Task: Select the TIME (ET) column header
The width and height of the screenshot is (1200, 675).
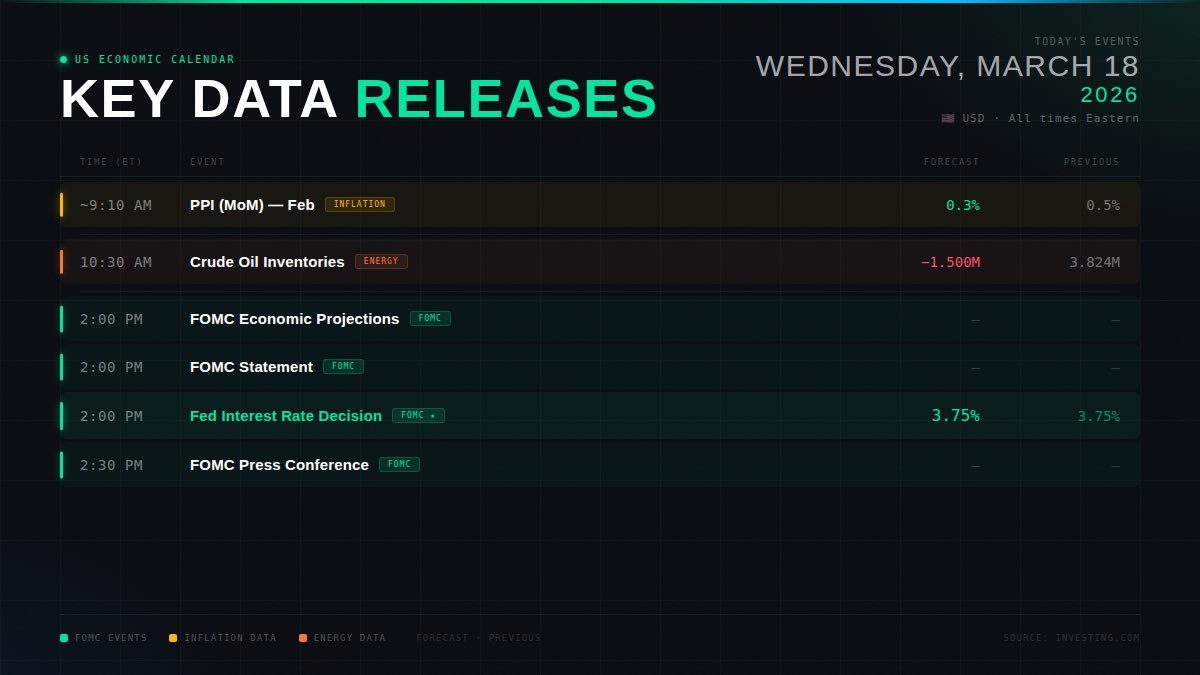Action: tap(110, 161)
